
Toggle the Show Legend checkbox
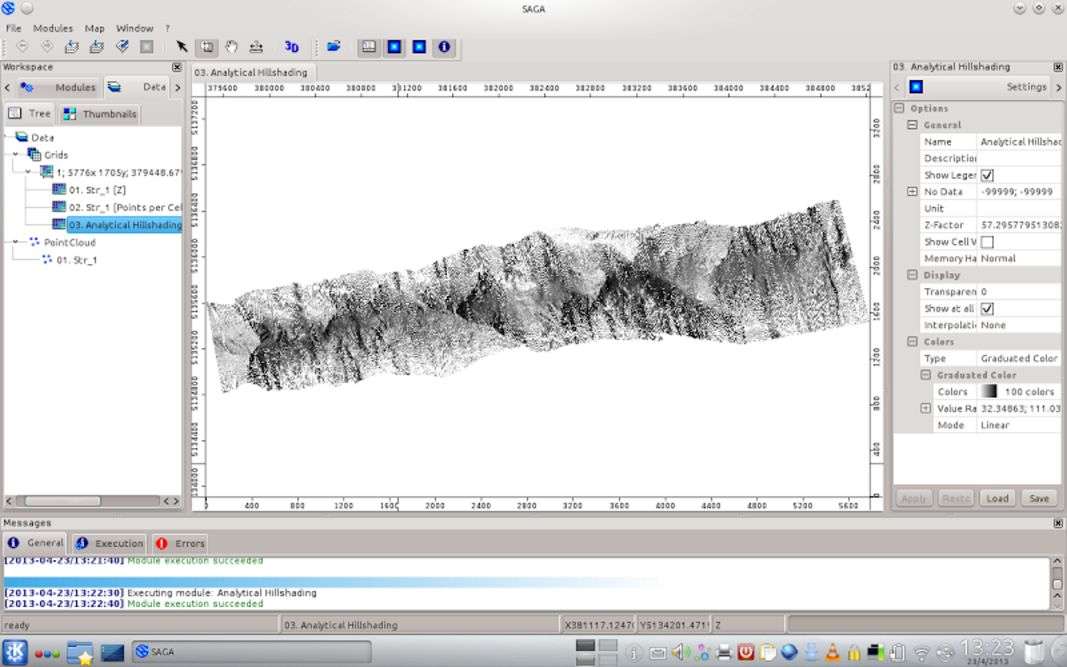[987, 175]
